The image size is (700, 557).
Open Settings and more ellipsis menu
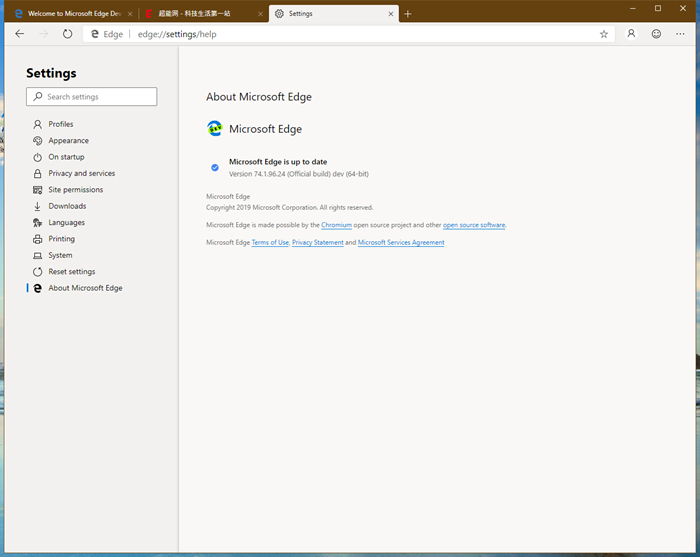680,34
